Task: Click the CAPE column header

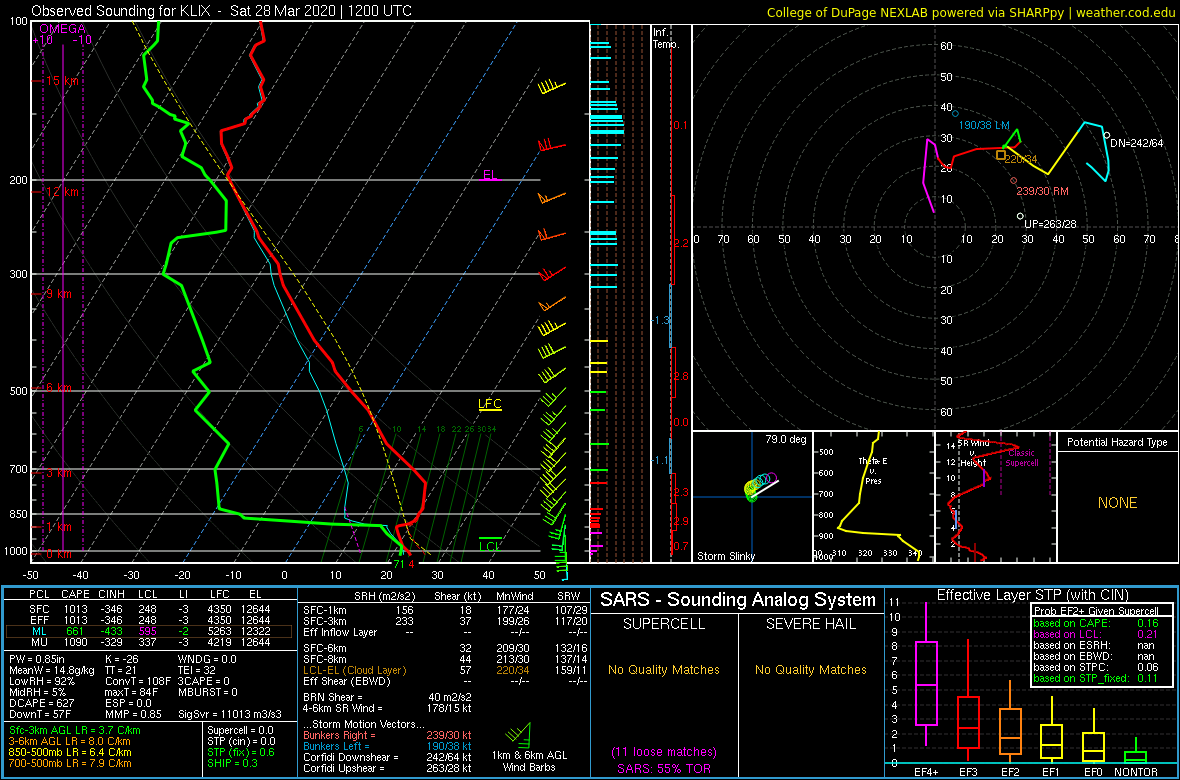Action: point(75,594)
